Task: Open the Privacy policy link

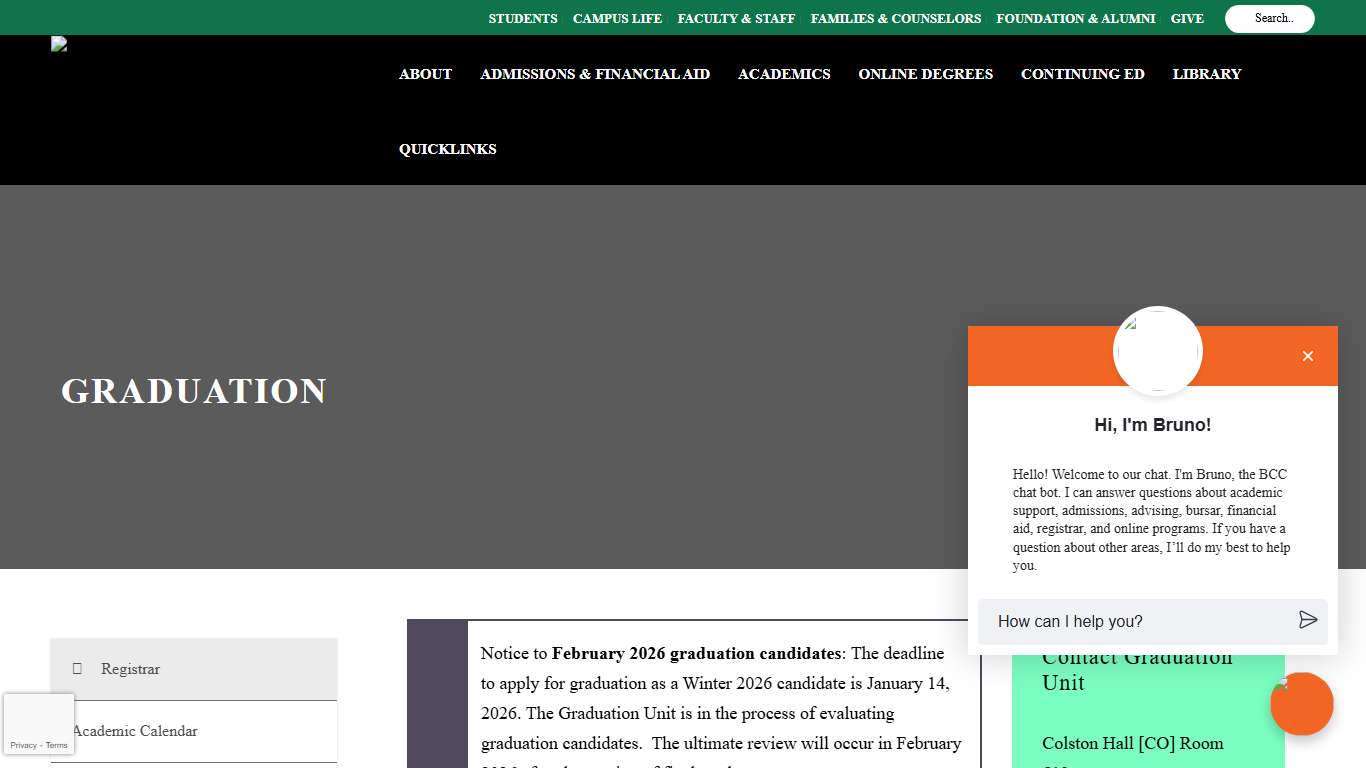Action: click(23, 745)
